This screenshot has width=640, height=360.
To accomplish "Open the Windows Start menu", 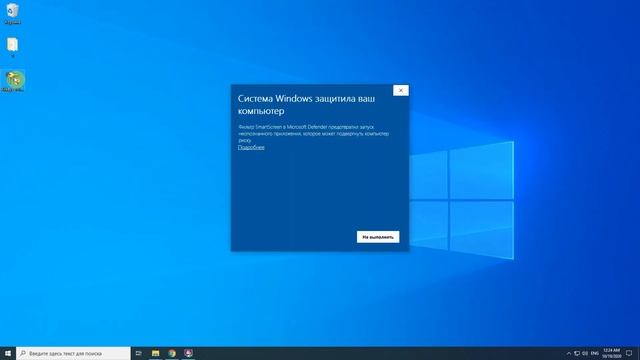I will click(x=8, y=353).
